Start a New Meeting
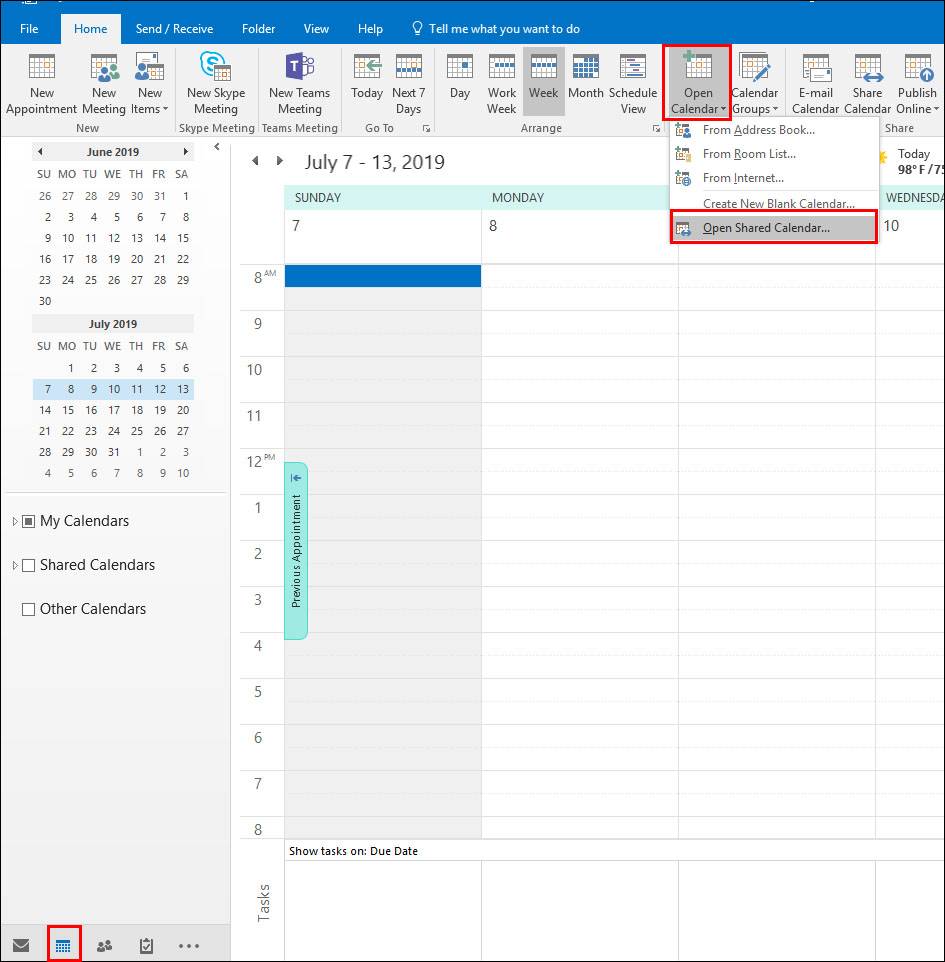Viewport: 945px width, 962px height. [103, 84]
